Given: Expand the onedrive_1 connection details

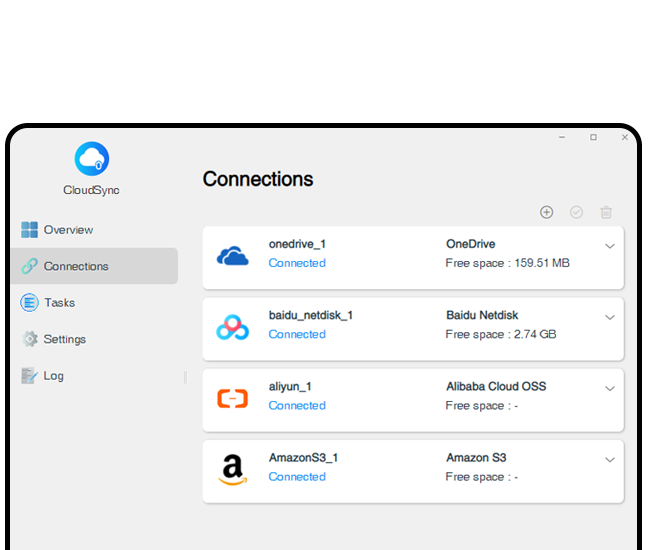Looking at the screenshot, I should pyautogui.click(x=609, y=246).
